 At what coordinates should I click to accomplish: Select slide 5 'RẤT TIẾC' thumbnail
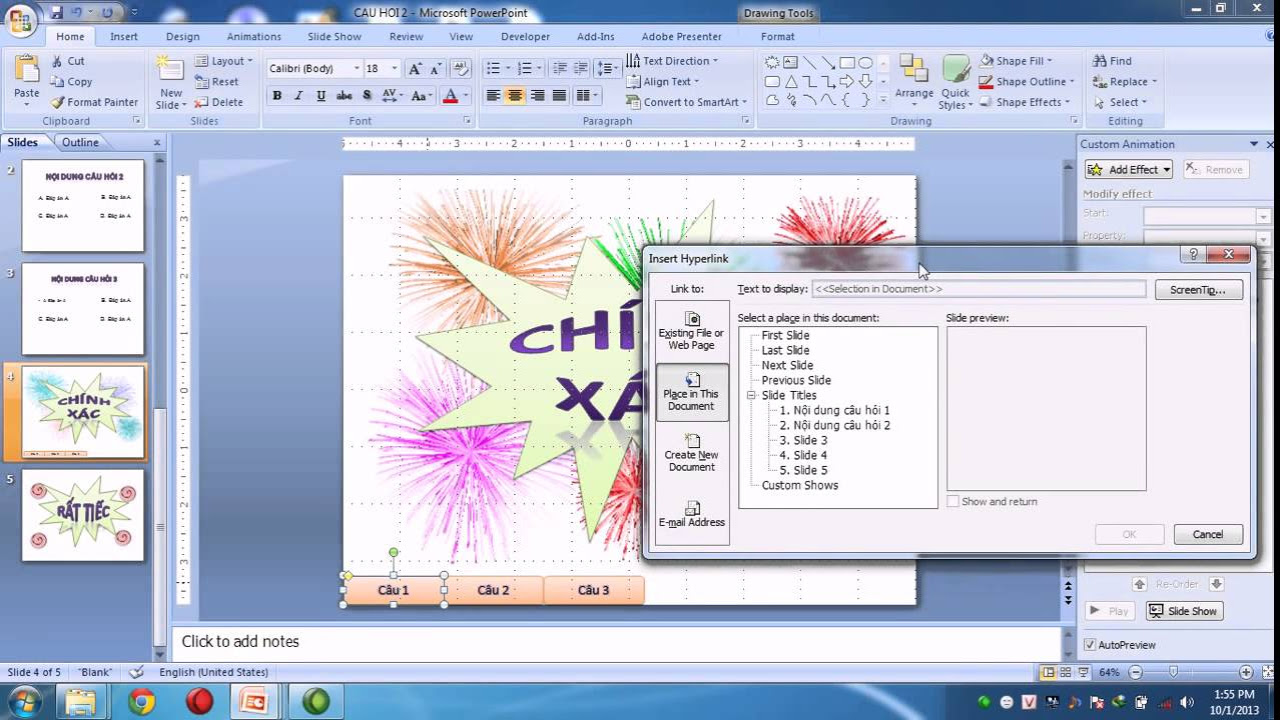point(83,515)
